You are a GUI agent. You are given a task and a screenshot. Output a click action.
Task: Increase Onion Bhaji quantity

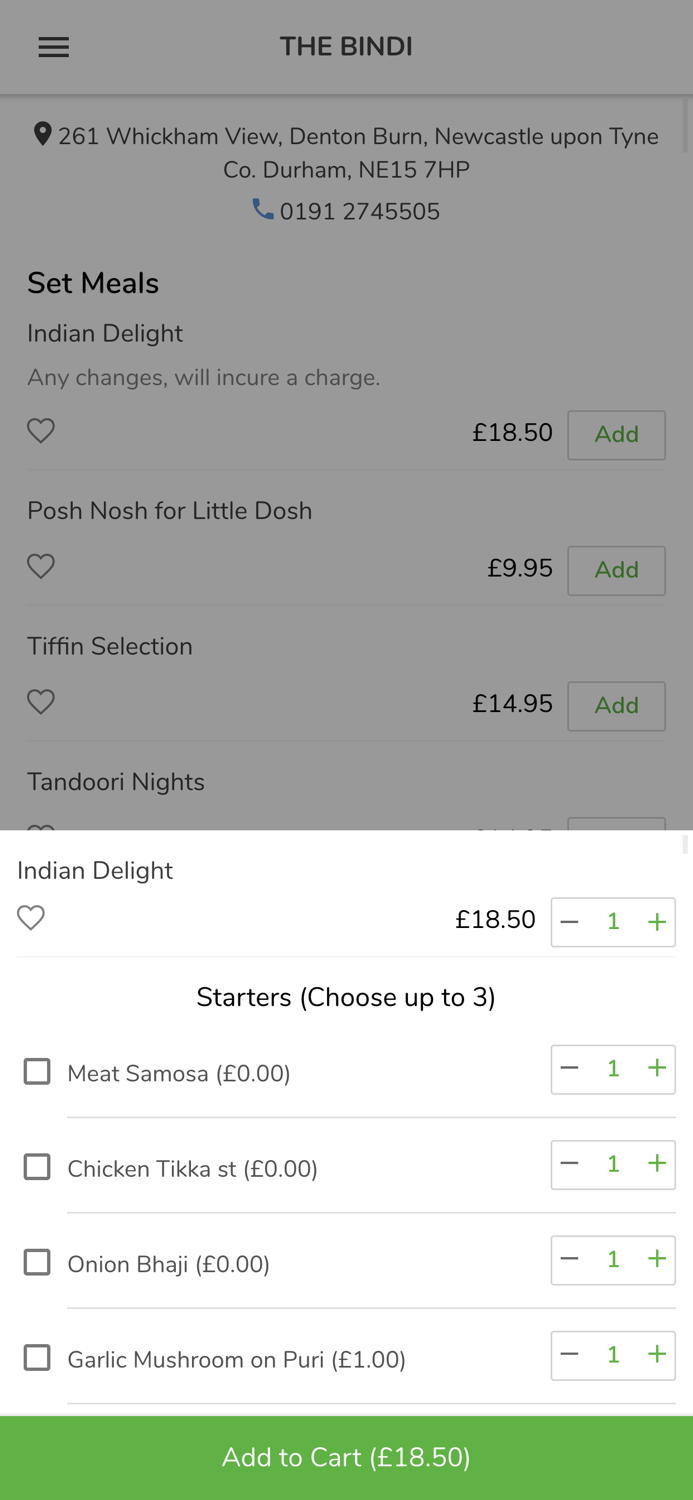coord(656,1260)
